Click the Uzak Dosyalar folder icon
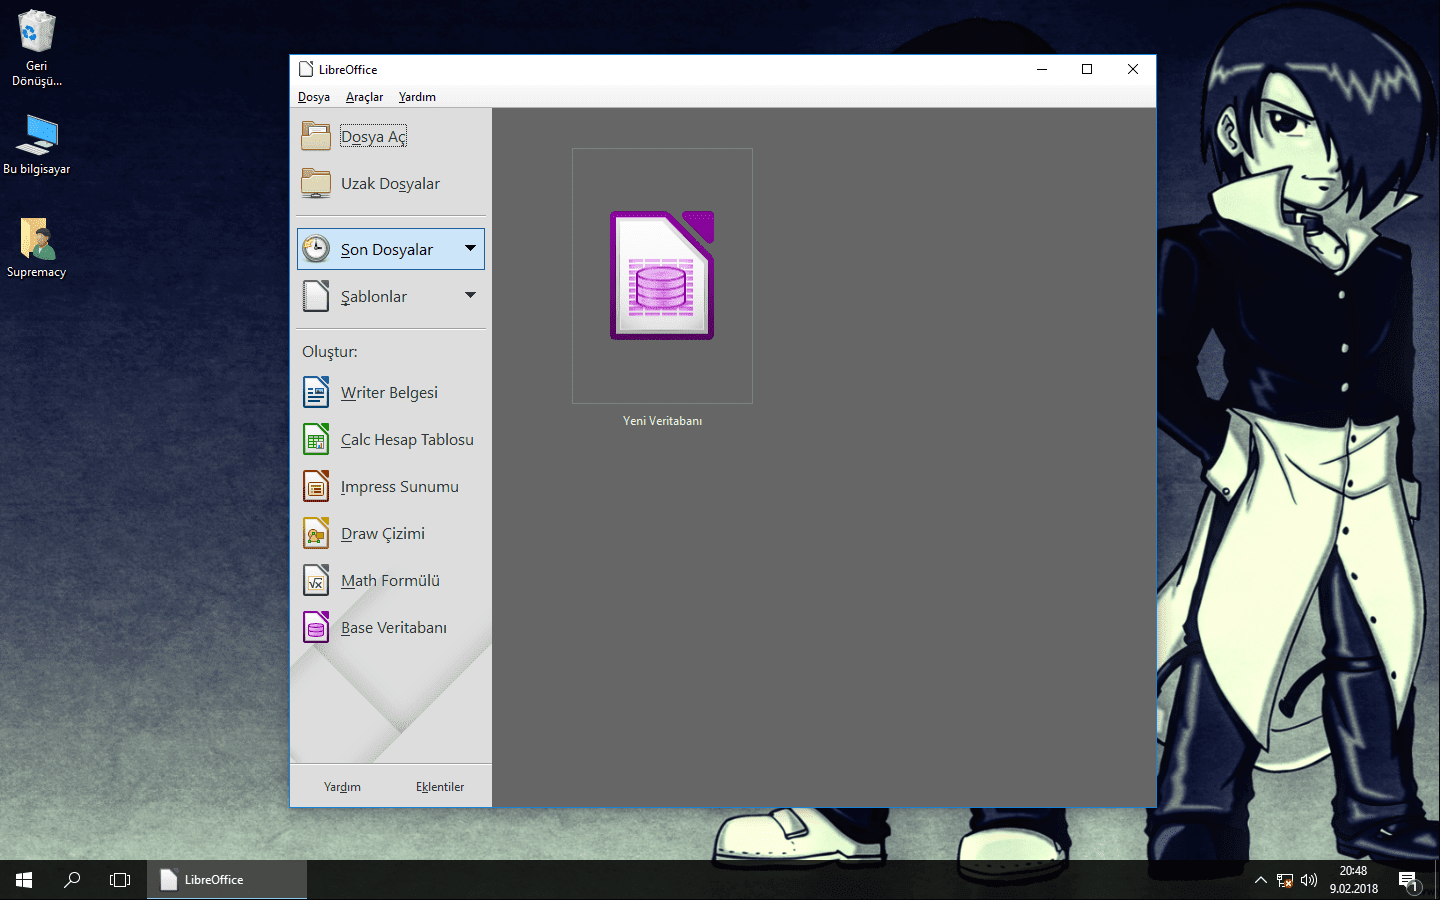The width and height of the screenshot is (1440, 900). click(x=316, y=183)
